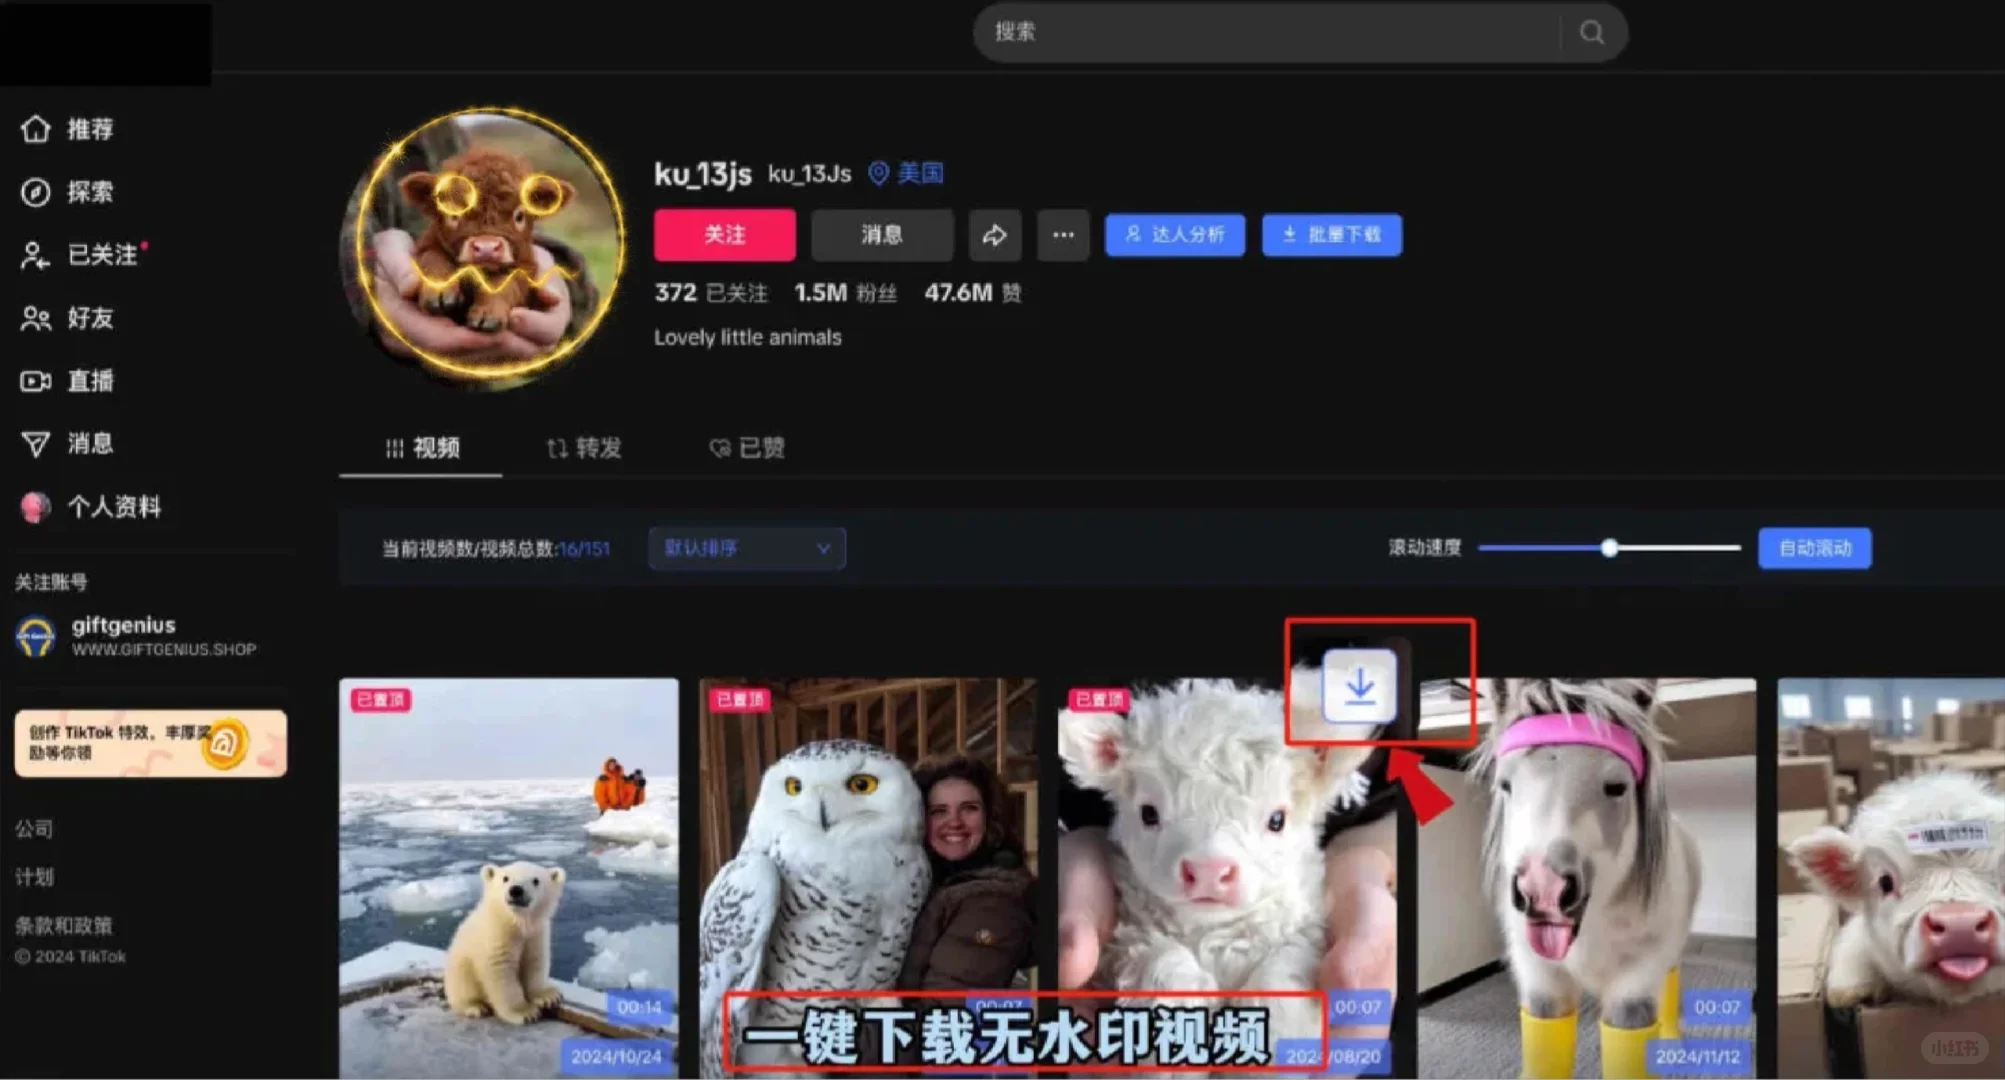
Task: Open the 好友 (Friends) section icon
Action: tap(37, 318)
